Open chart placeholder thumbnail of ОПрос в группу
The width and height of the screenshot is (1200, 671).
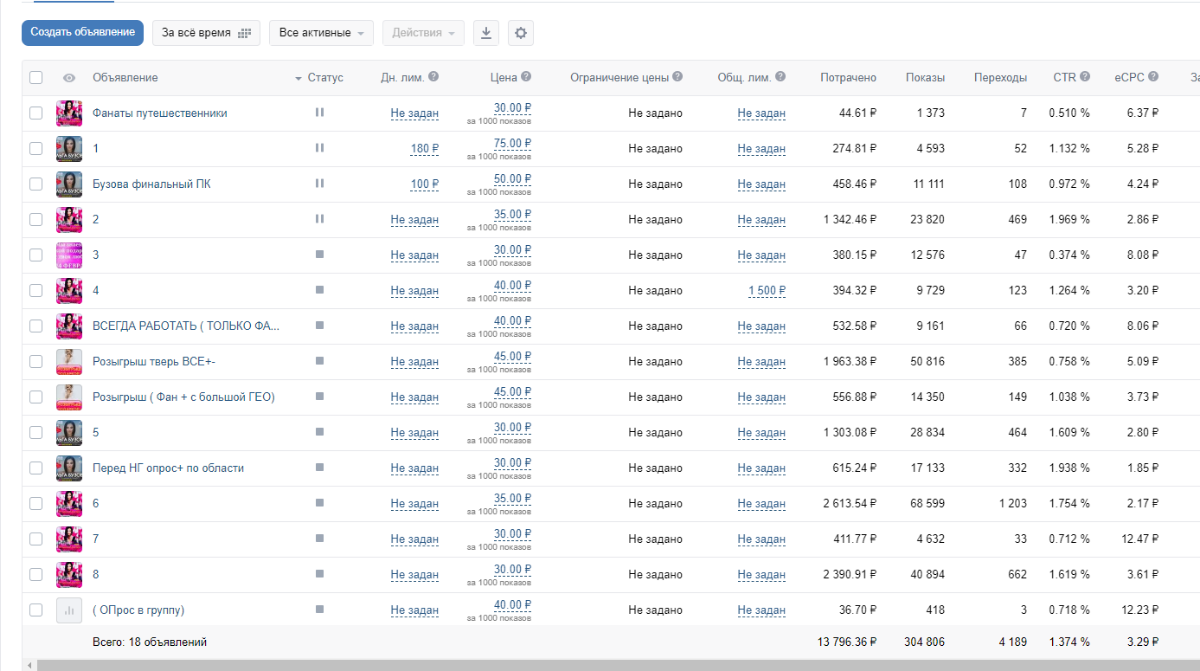(x=69, y=610)
